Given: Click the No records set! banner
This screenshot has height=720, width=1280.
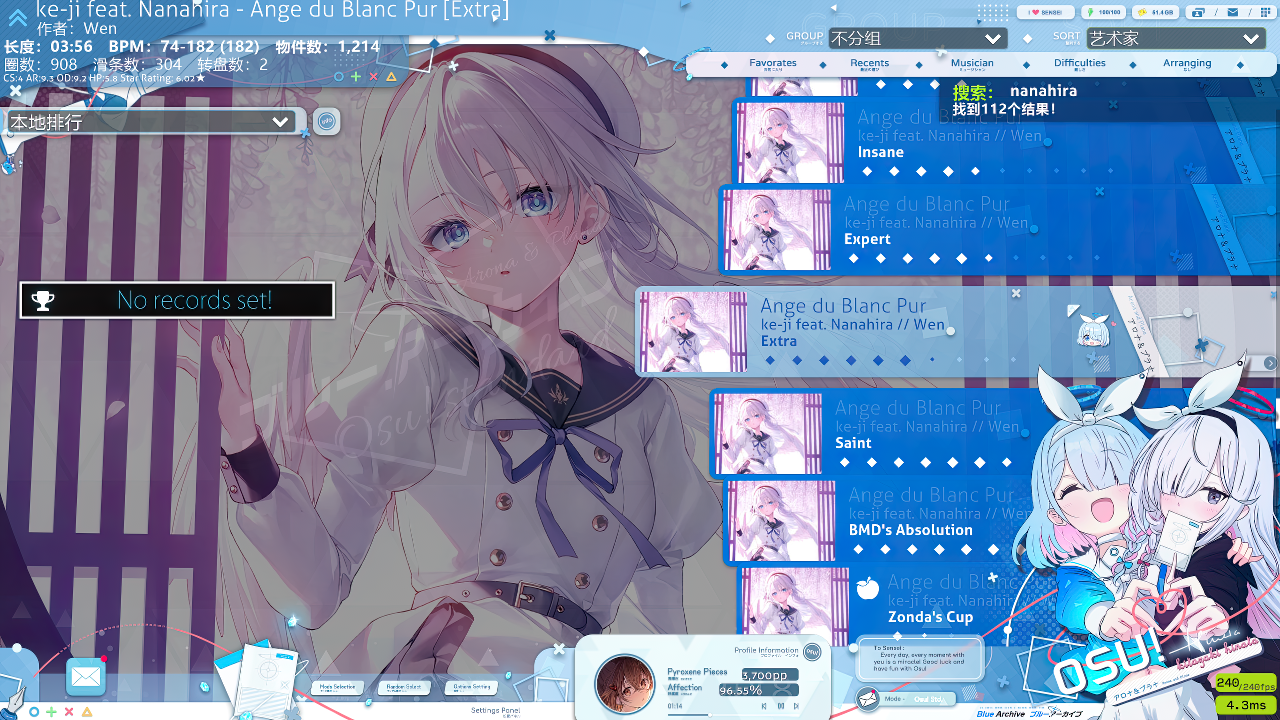Looking at the screenshot, I should 177,300.
